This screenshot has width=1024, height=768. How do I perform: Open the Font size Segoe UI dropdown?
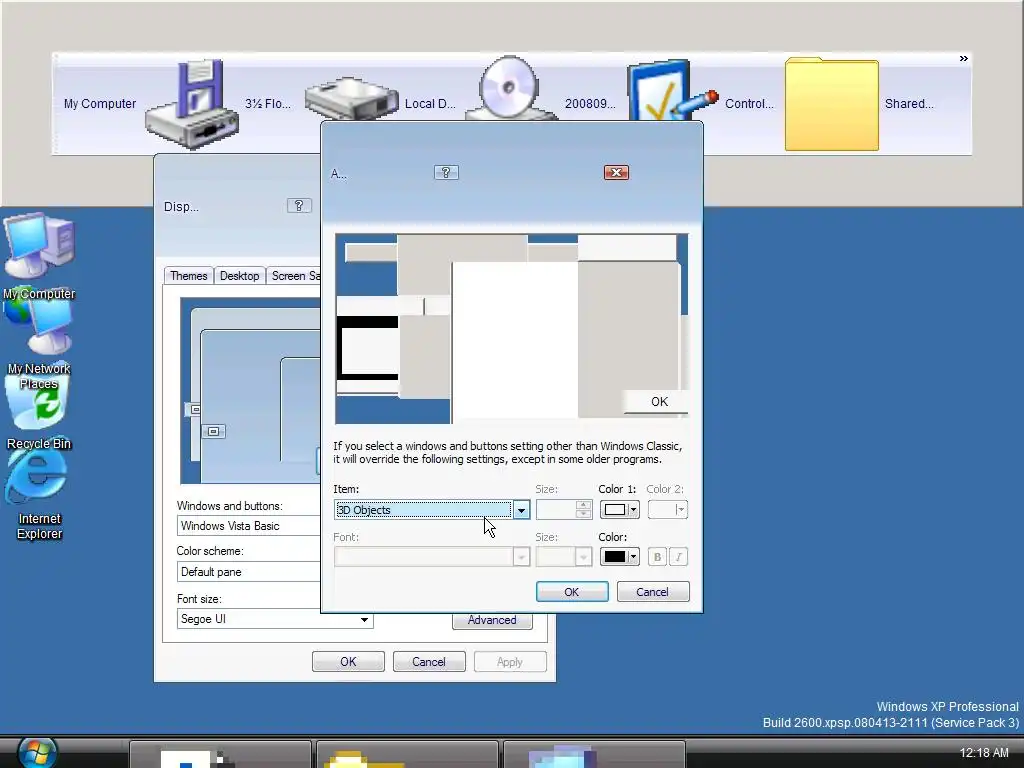tap(275, 619)
